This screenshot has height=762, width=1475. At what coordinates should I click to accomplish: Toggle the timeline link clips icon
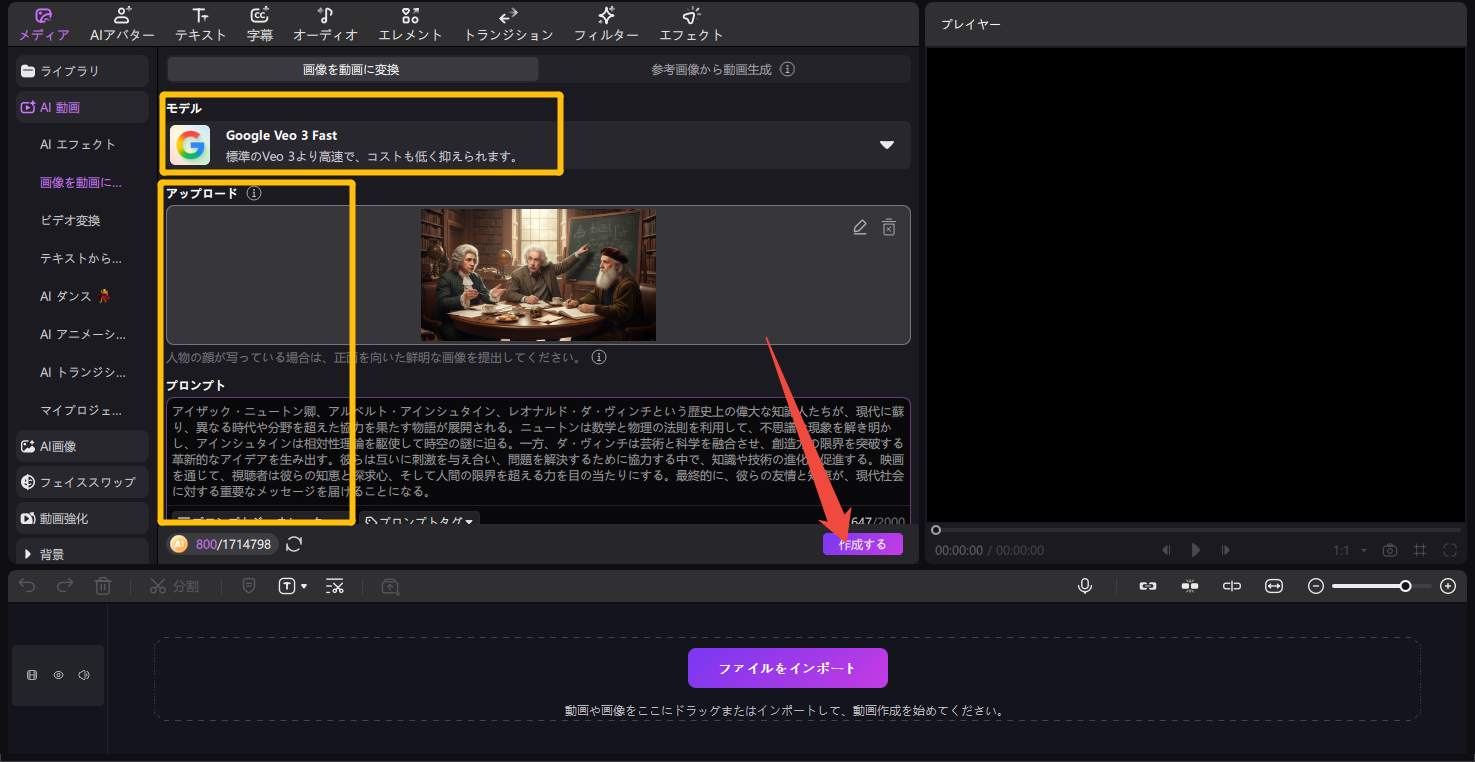1148,586
